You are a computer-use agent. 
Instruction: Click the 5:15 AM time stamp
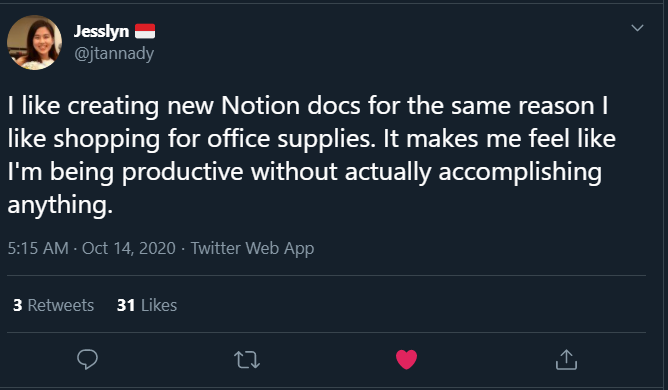(38, 248)
